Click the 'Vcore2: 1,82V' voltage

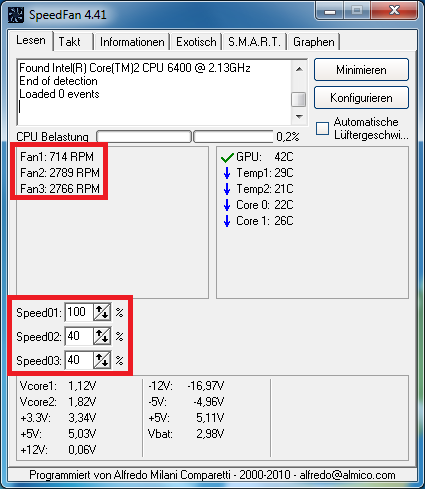point(58,402)
